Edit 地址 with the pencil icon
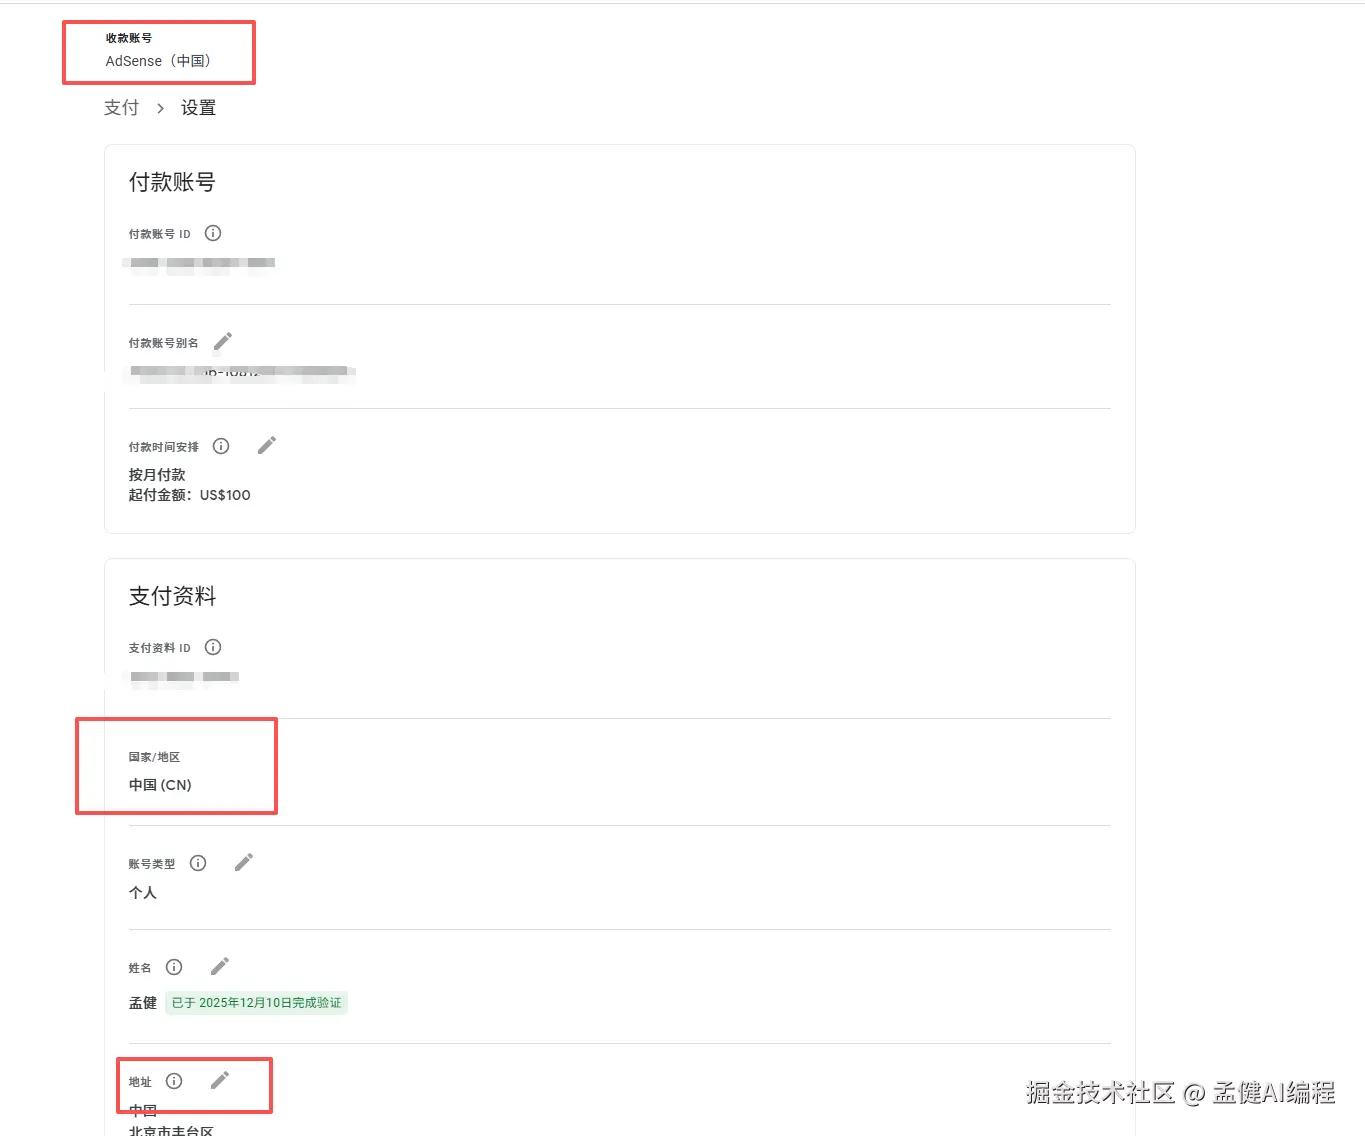 click(220, 1080)
